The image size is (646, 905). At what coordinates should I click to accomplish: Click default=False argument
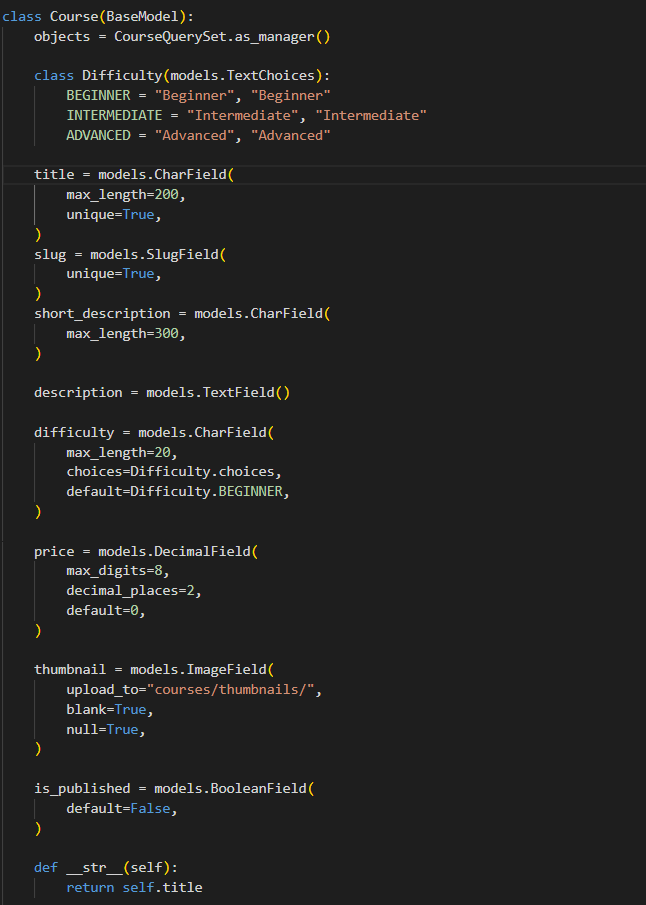118,809
